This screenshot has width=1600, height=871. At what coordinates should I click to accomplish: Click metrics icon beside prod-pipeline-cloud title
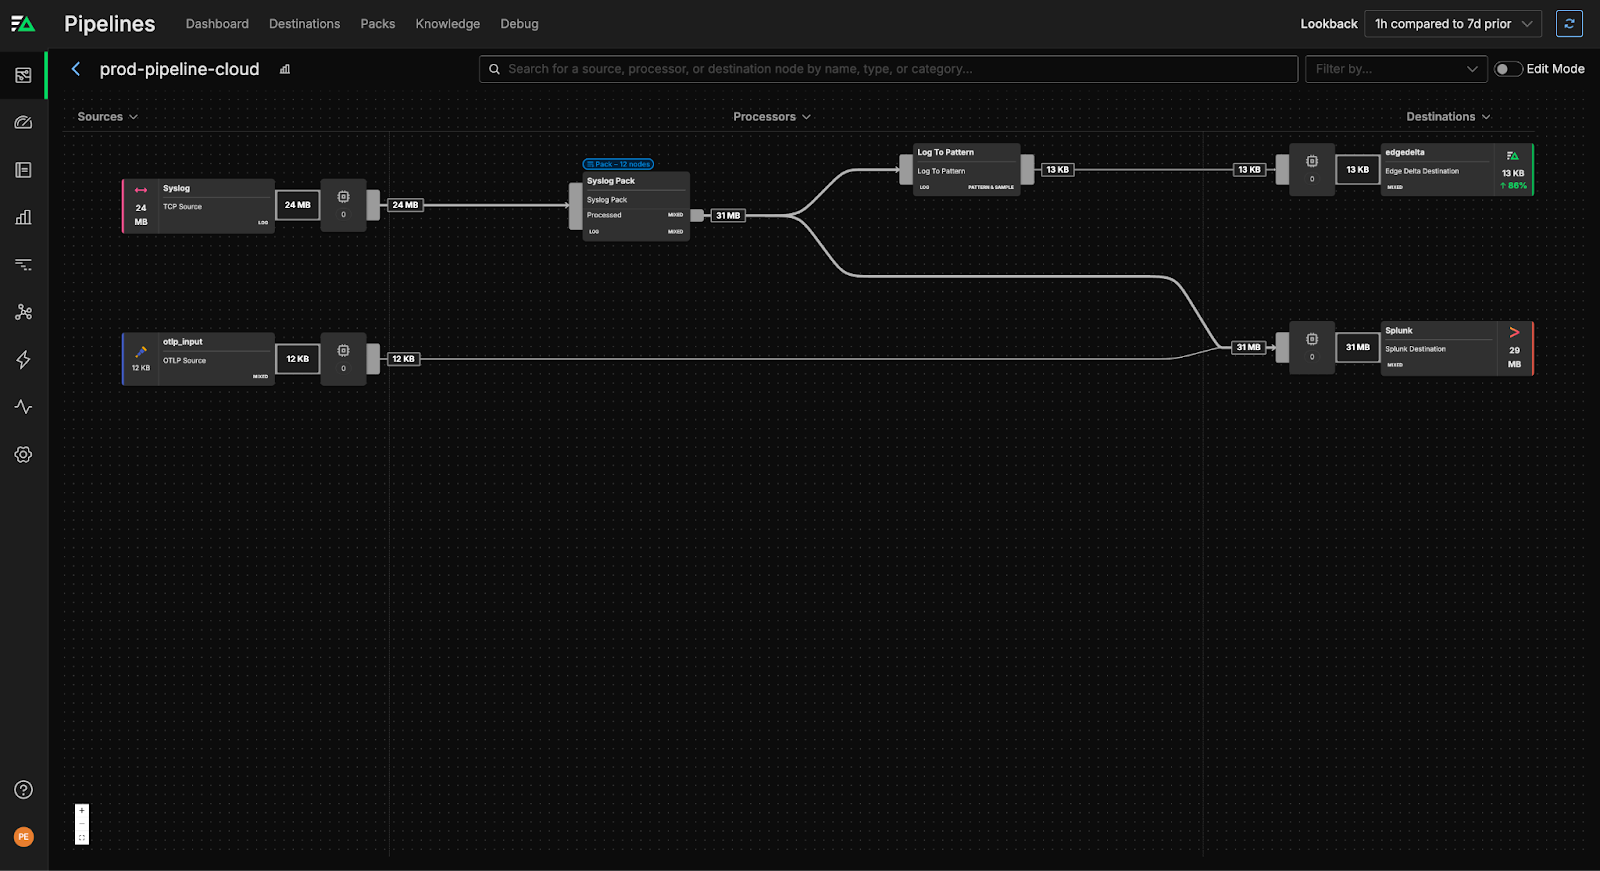pos(285,69)
